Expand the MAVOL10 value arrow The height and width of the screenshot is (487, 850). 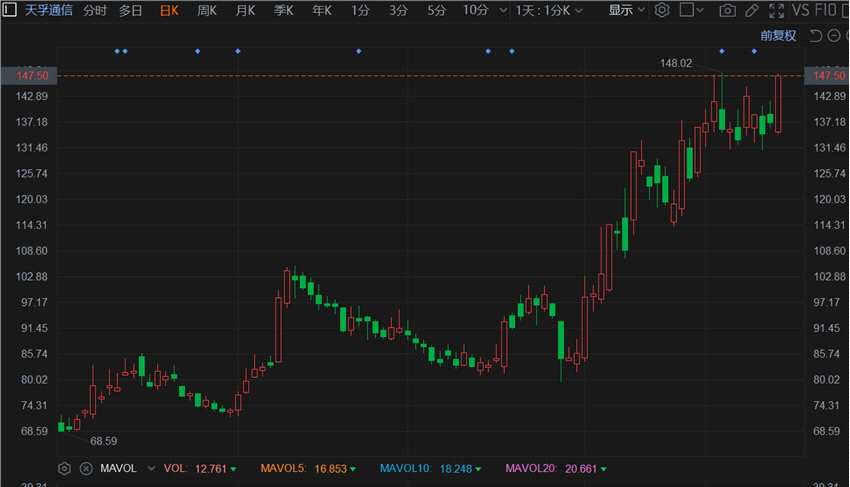tap(478, 469)
